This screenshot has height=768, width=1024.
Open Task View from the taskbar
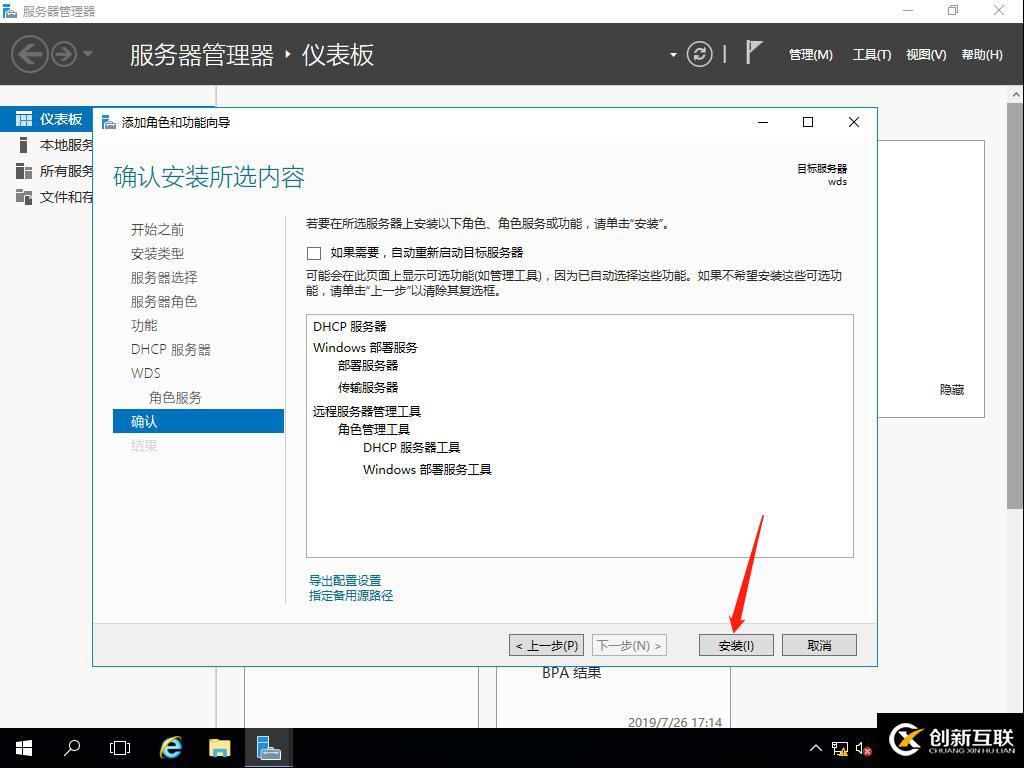(119, 747)
